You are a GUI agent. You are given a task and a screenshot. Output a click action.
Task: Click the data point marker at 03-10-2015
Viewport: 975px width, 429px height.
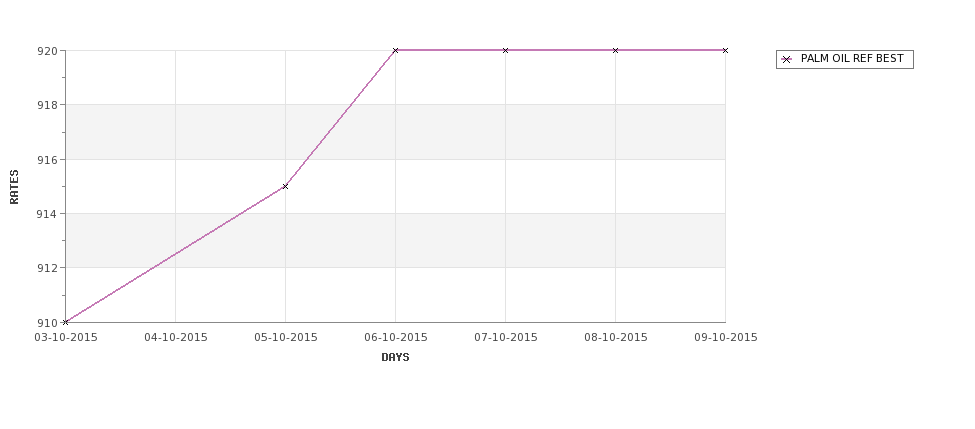tap(65, 322)
